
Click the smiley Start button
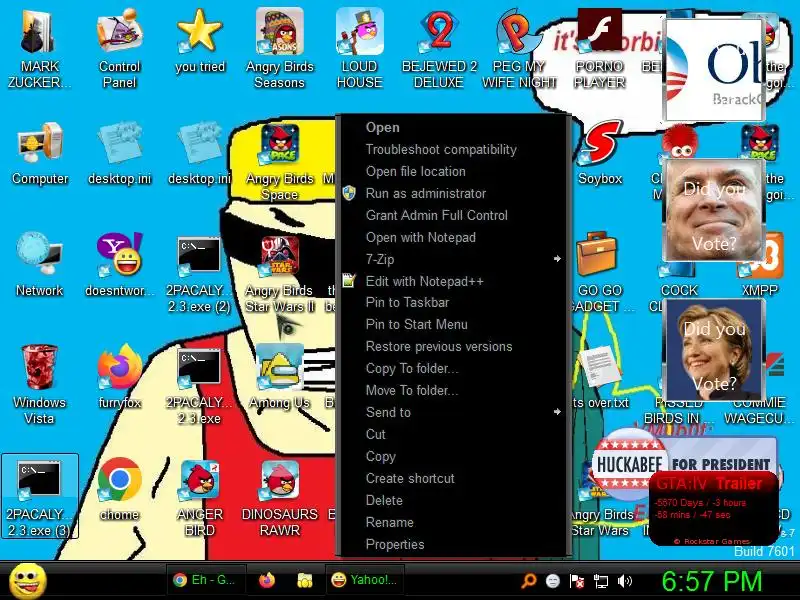(28, 581)
